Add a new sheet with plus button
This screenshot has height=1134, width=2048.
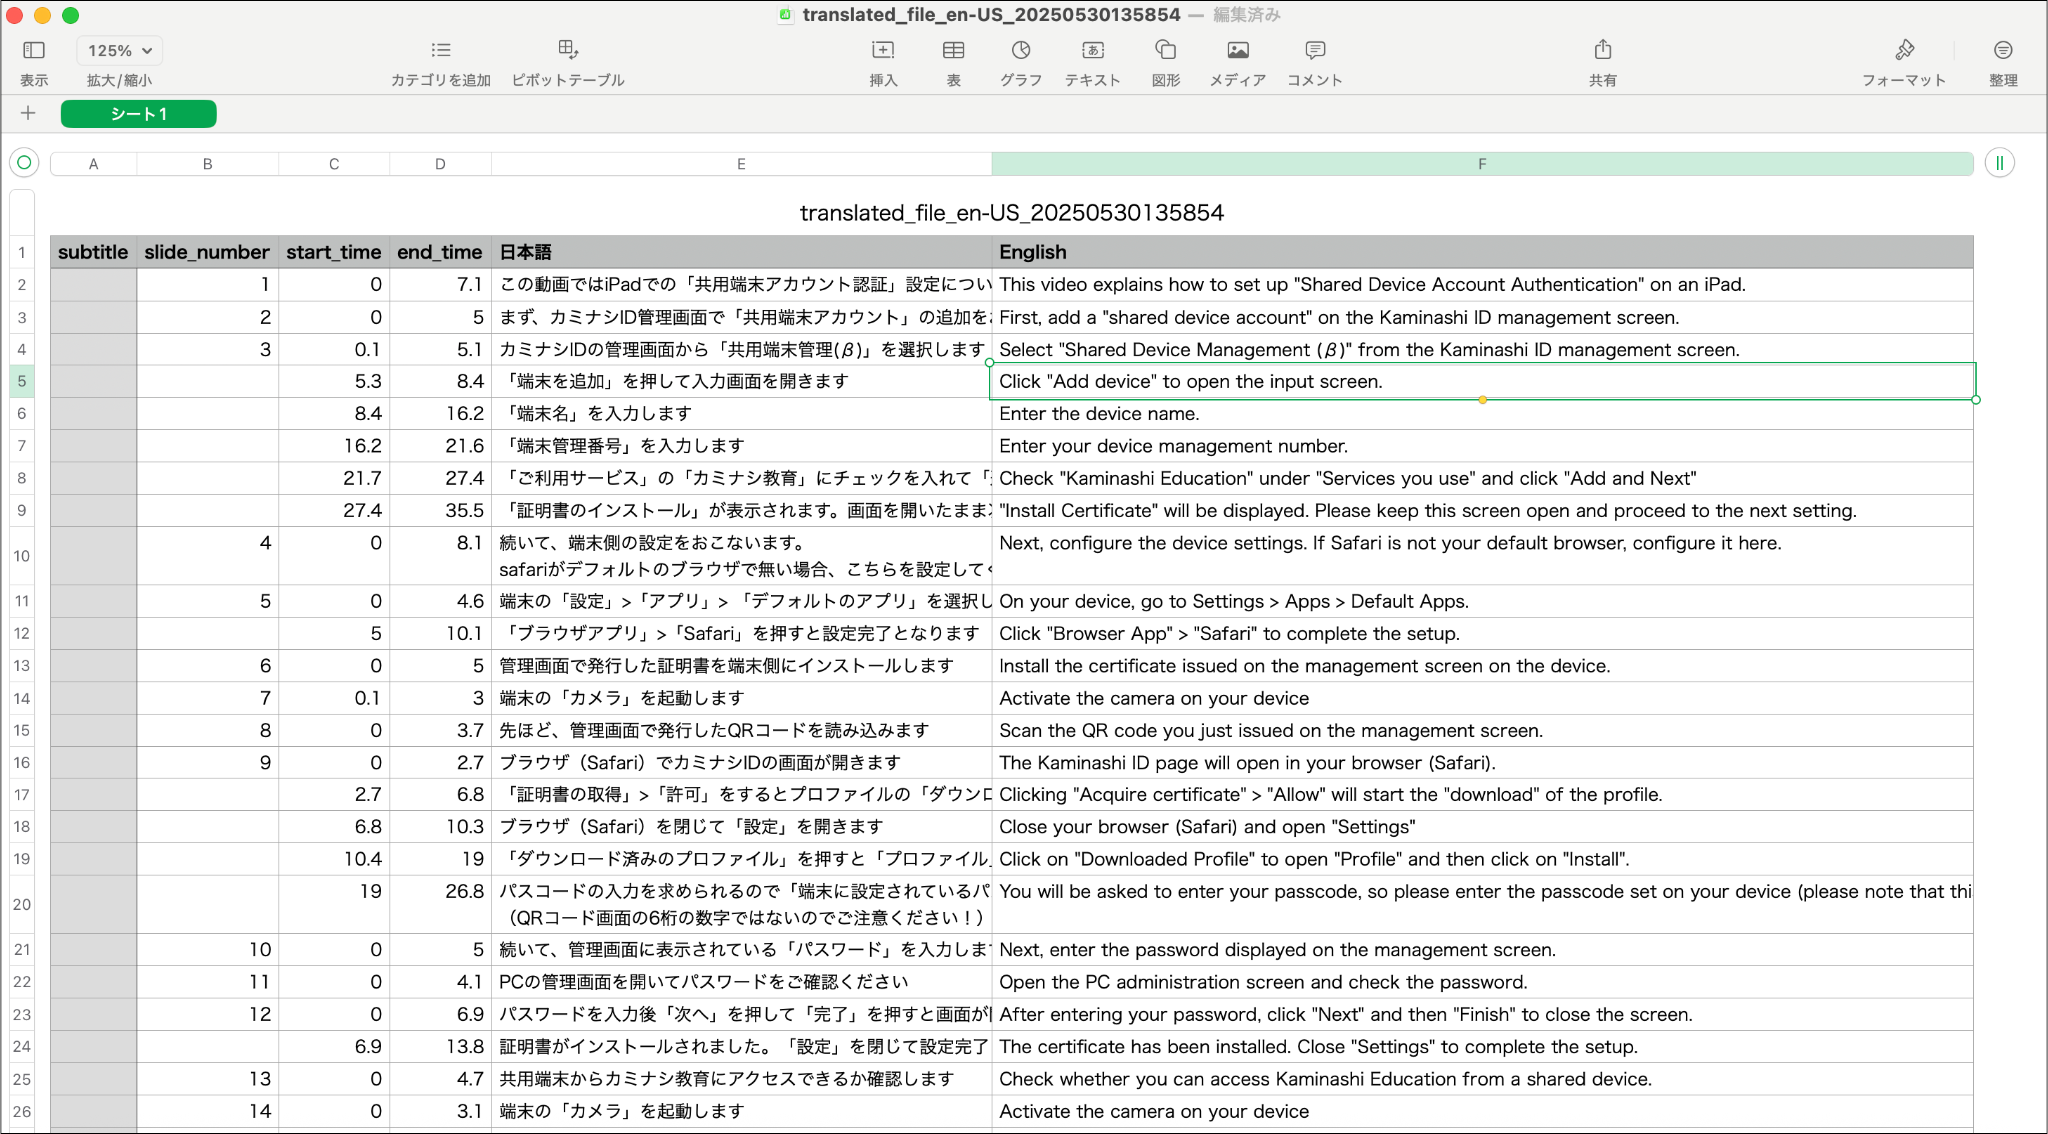(x=28, y=113)
